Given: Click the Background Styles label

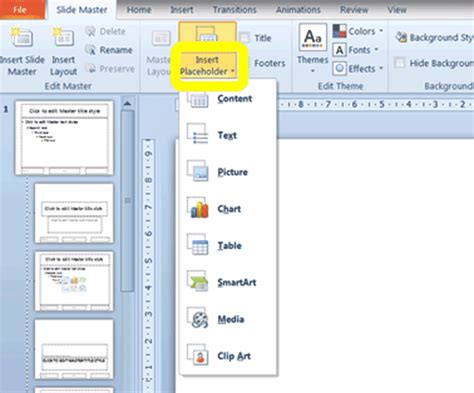Looking at the screenshot, I should click(442, 37).
